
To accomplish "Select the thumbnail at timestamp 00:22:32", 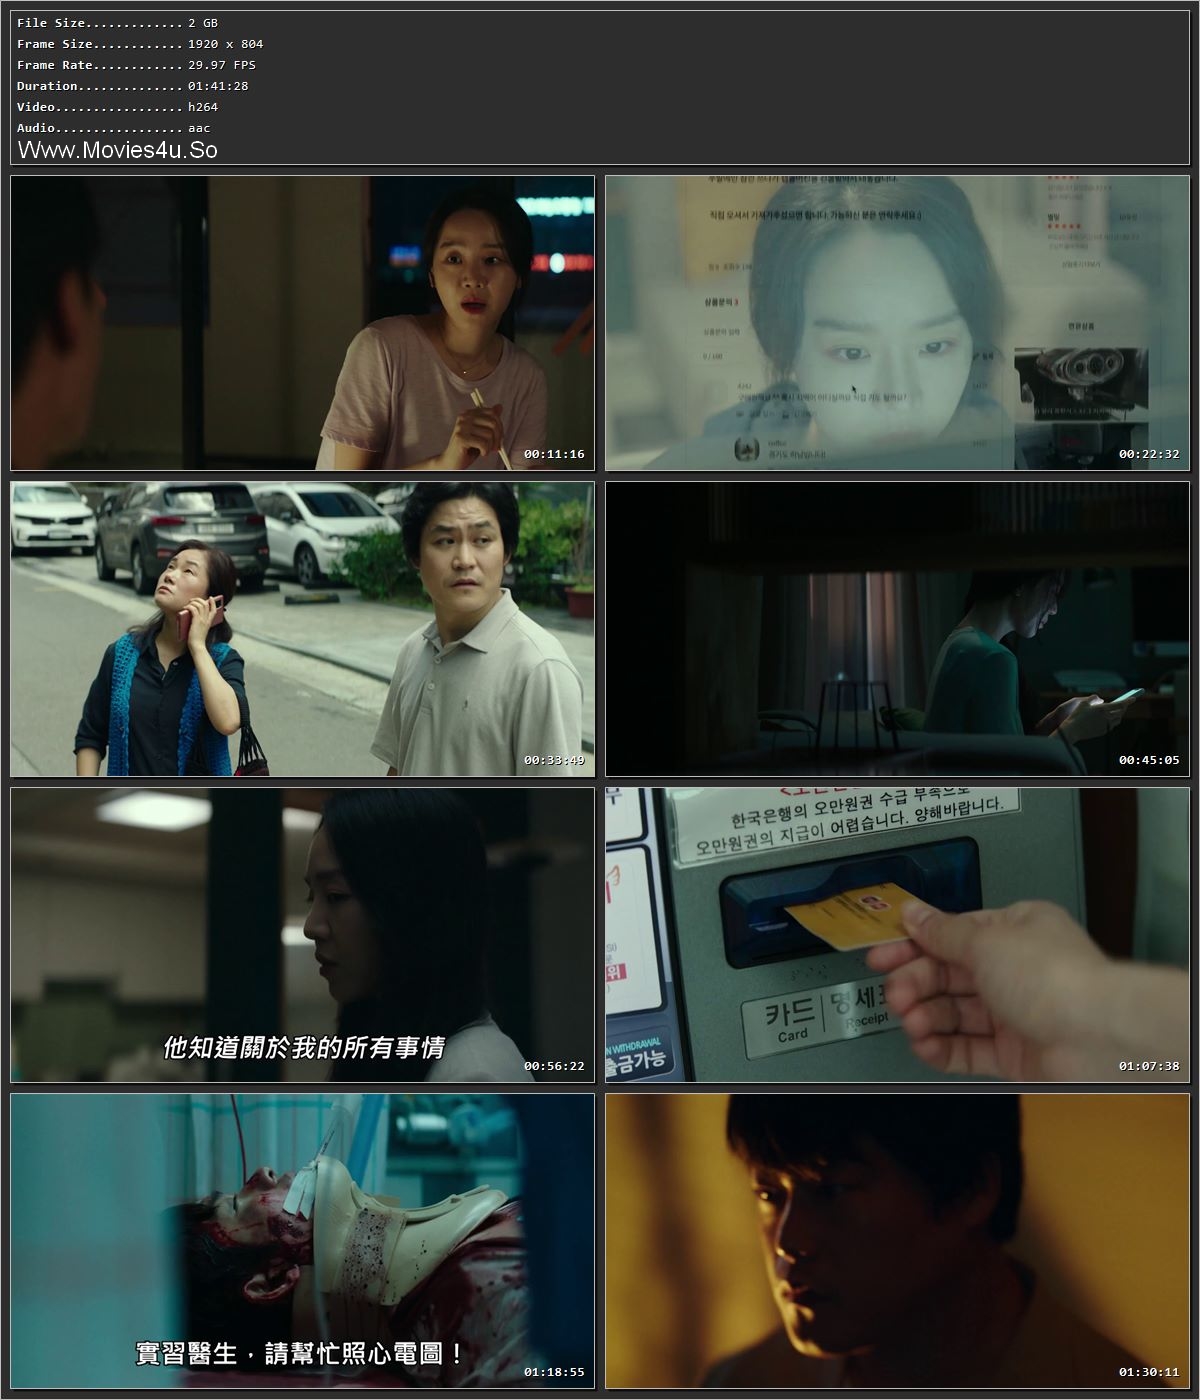I will pyautogui.click(x=898, y=322).
